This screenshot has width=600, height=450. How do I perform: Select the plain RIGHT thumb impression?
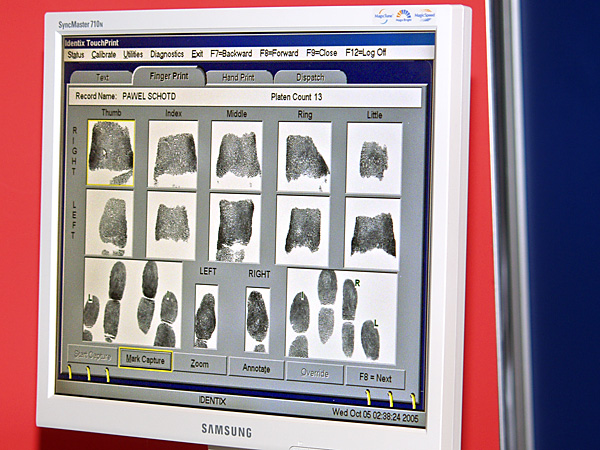(258, 320)
